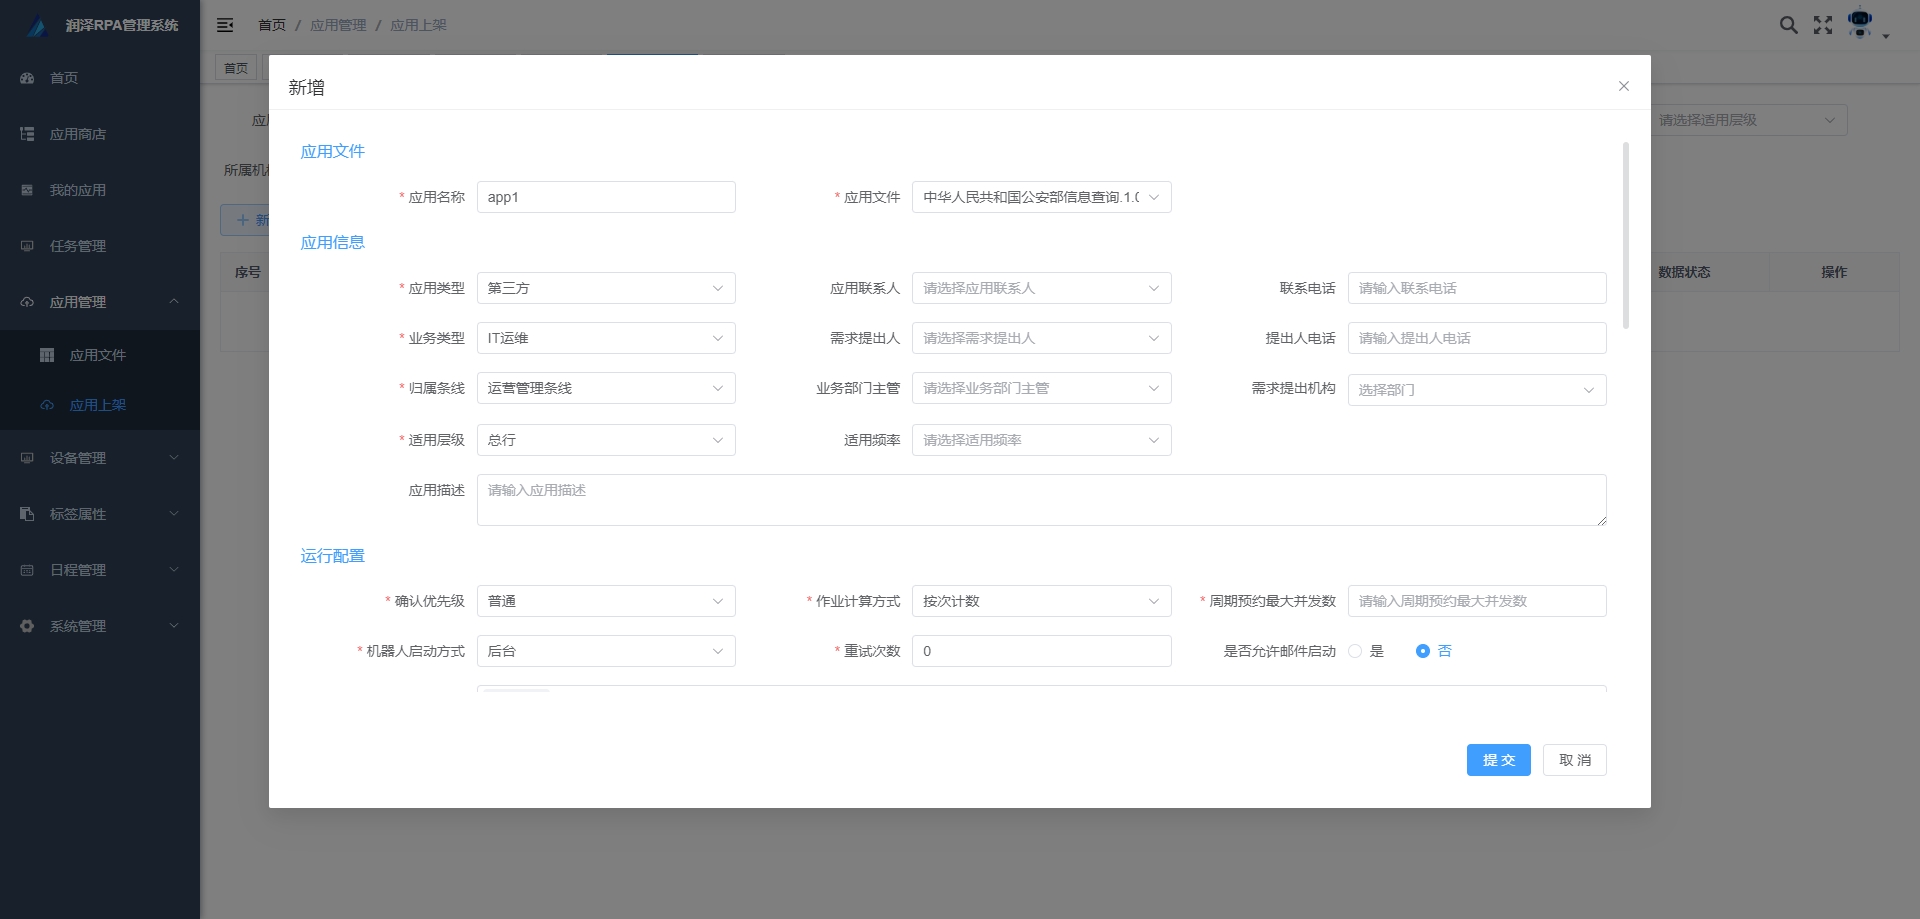The height and width of the screenshot is (919, 1920).
Task: Click the 应用文件 grid icon in submenu
Action: [47, 355]
